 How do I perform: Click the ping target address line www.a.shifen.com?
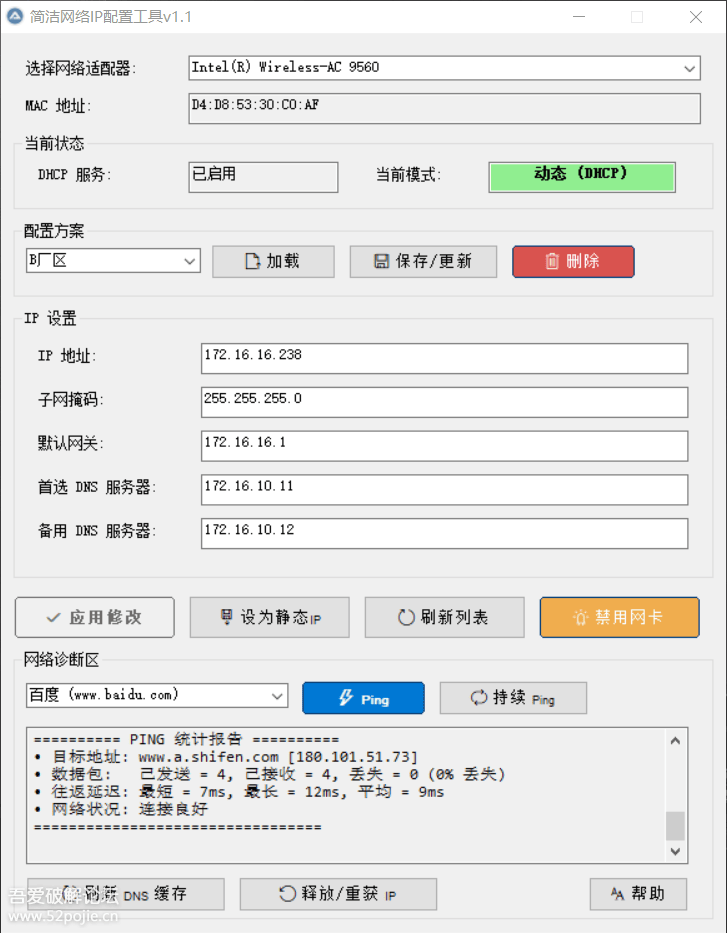coord(226,757)
